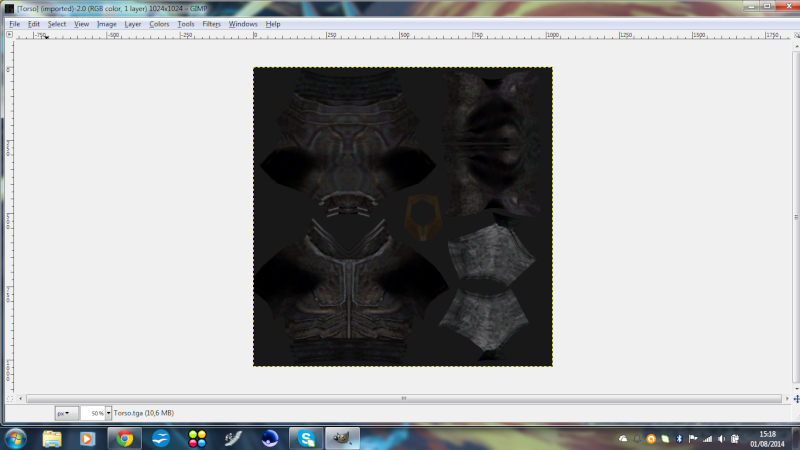Click the Show desktop strip at taskbar end
Screen dimensions: 800x450
pos(796,439)
